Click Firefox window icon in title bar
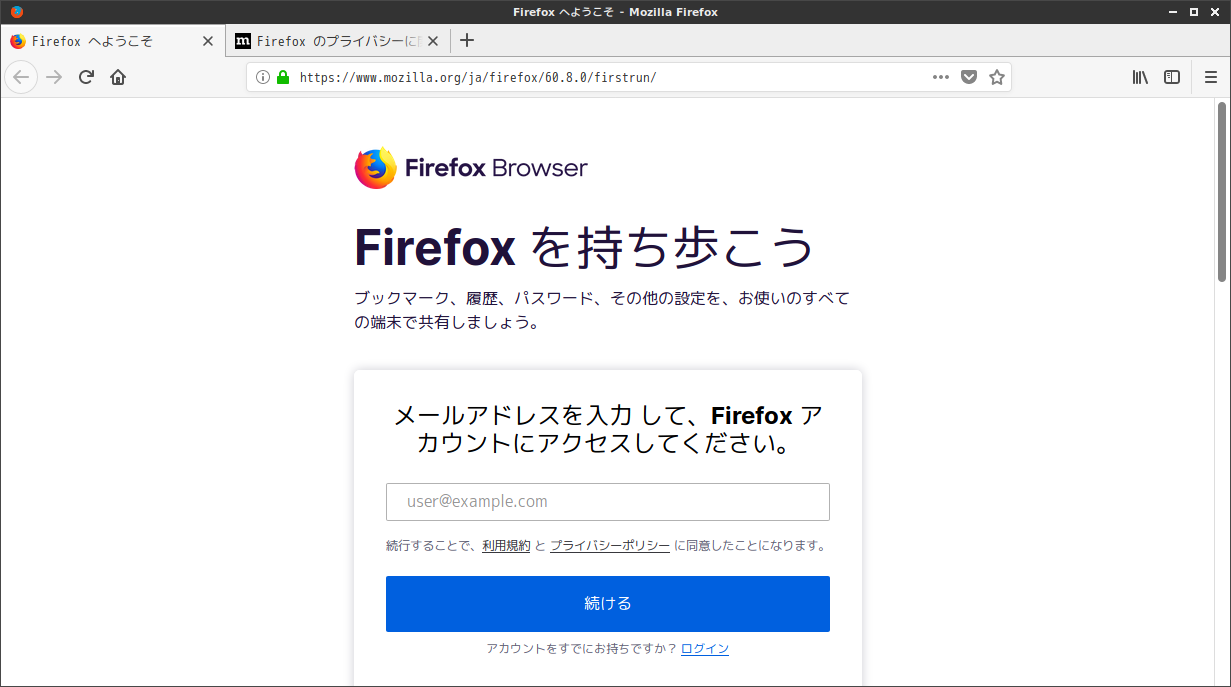The height and width of the screenshot is (687, 1231). tap(17, 12)
